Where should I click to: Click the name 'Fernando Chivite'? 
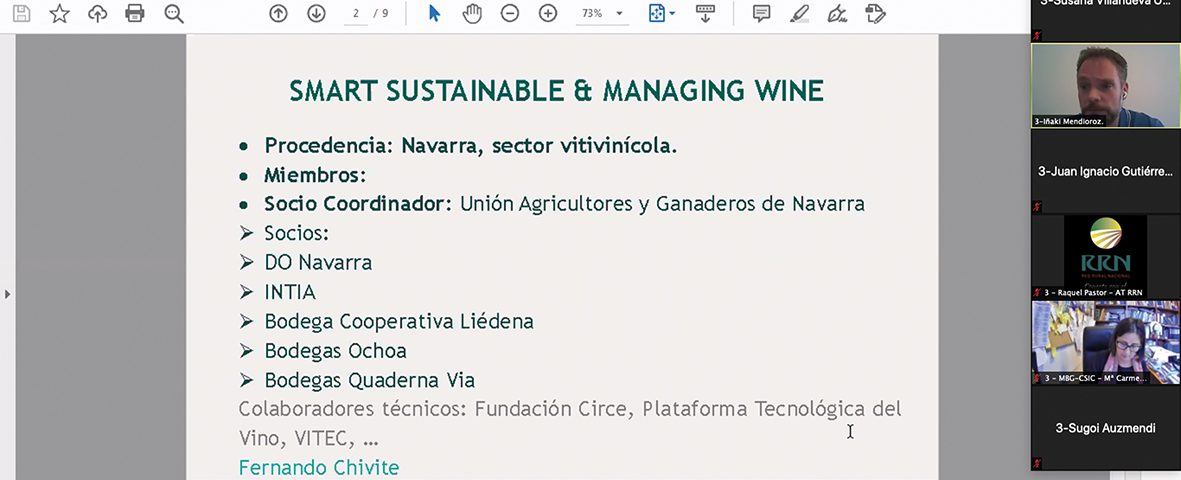[x=319, y=468]
